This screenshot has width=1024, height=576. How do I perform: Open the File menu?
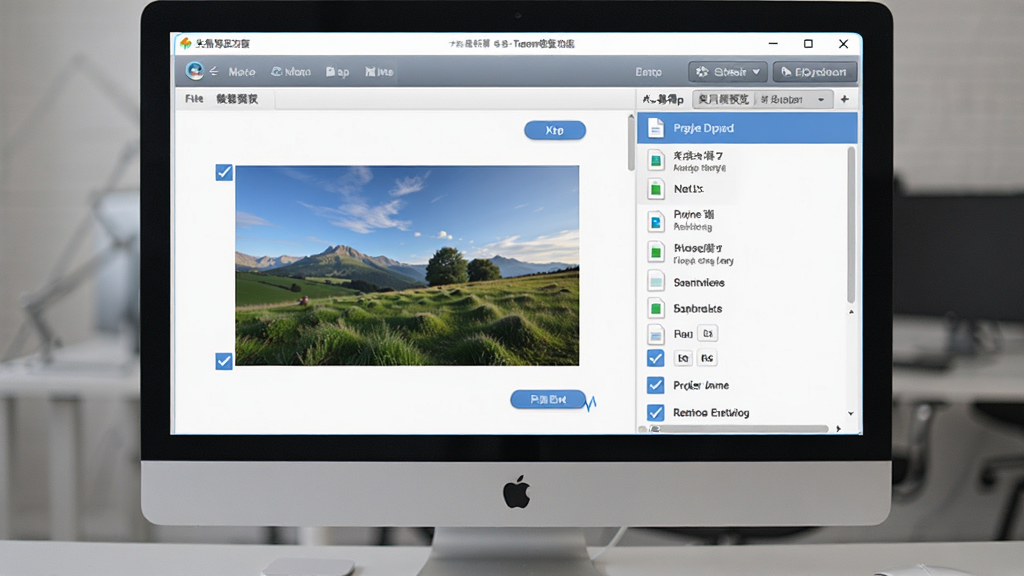(194, 99)
